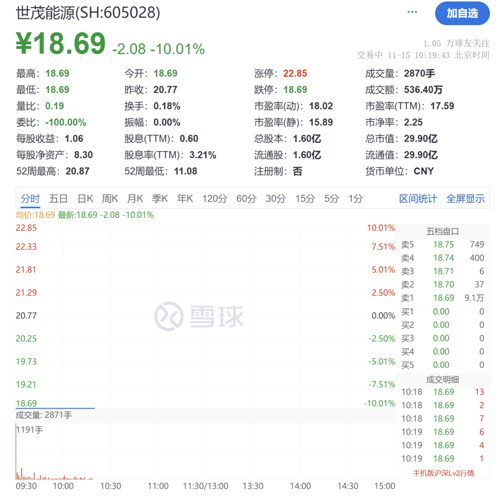Select the 5分 chart tab
The height and width of the screenshot is (496, 500).
point(331,199)
